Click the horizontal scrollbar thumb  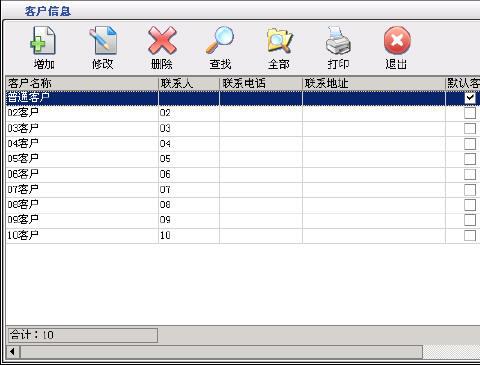click(x=221, y=352)
